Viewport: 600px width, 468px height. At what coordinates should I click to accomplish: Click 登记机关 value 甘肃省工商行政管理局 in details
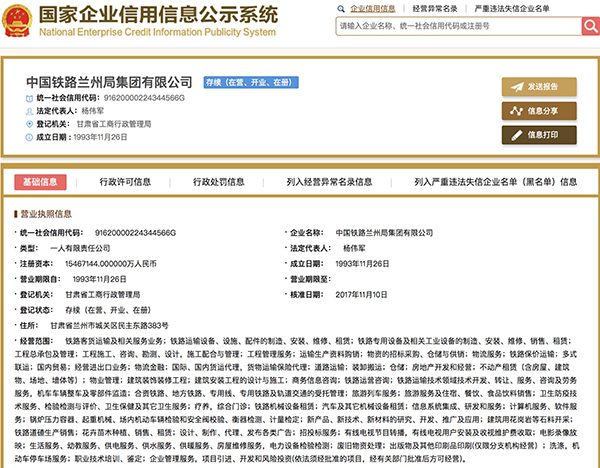click(103, 295)
